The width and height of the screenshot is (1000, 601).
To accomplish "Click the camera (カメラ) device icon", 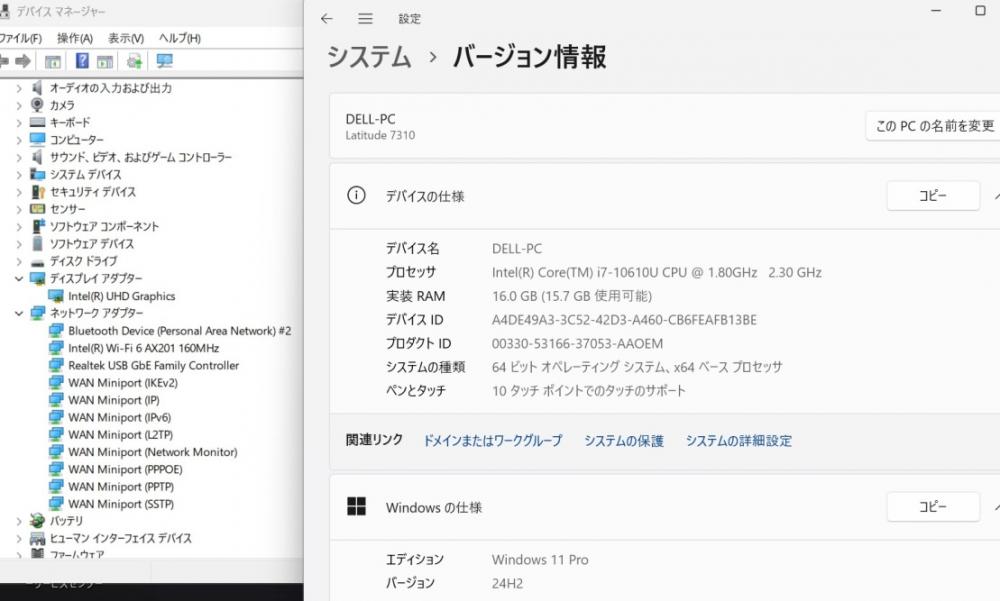I will [x=38, y=105].
